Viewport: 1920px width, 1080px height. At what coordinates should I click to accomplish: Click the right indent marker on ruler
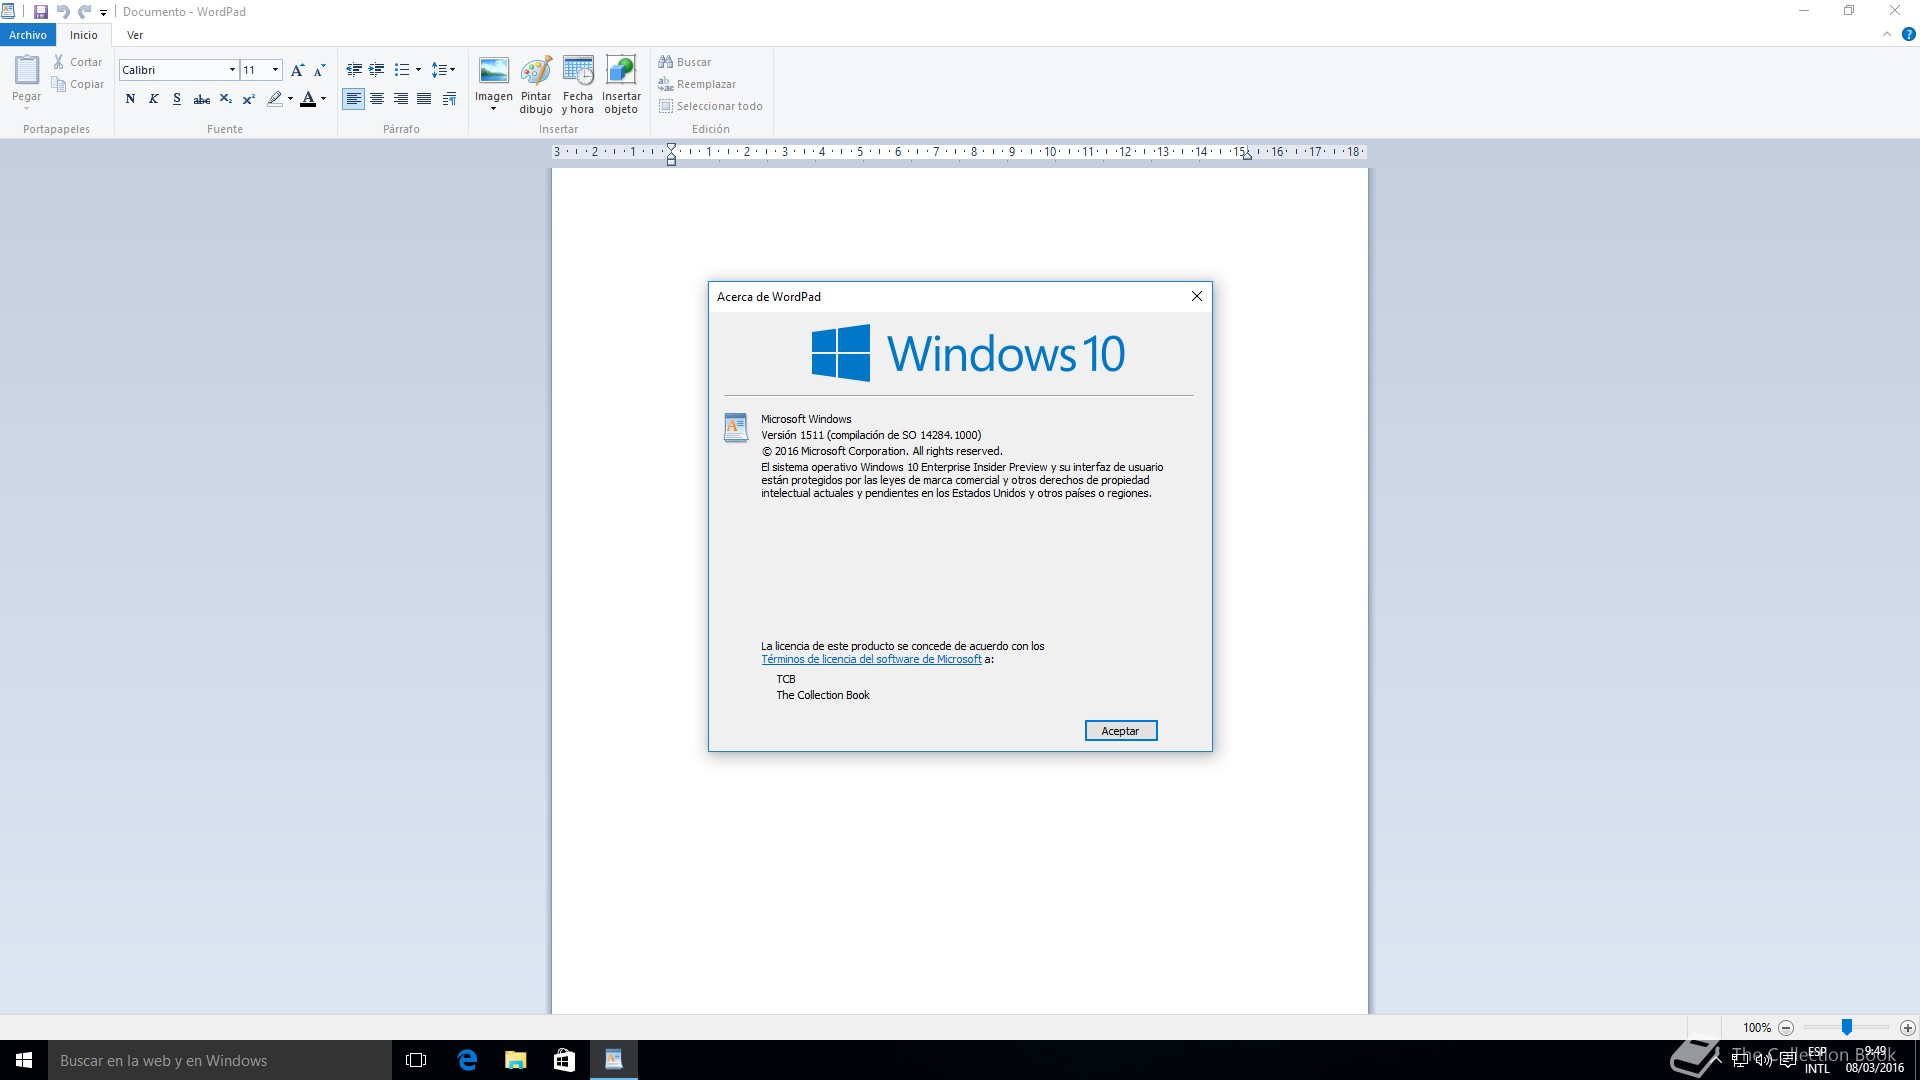pos(1247,156)
